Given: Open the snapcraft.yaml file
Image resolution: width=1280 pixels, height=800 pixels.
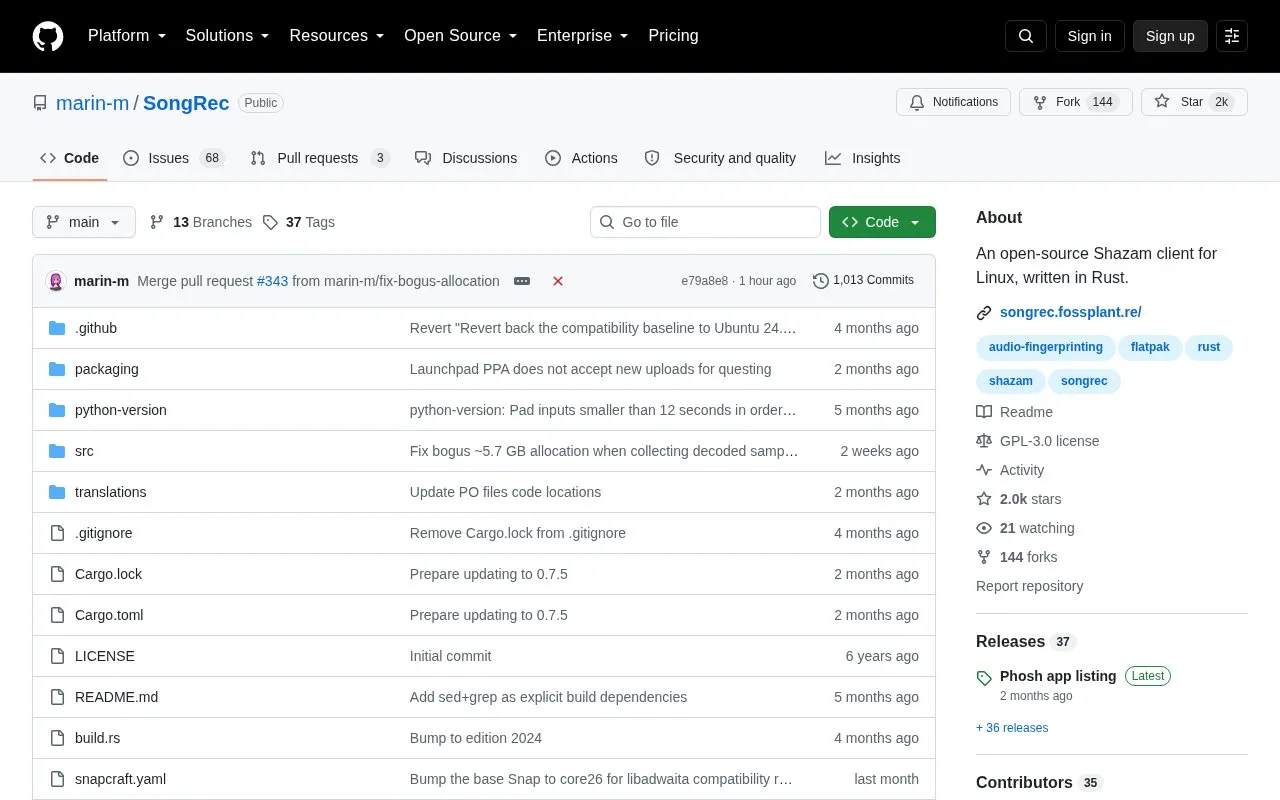Looking at the screenshot, I should 120,779.
